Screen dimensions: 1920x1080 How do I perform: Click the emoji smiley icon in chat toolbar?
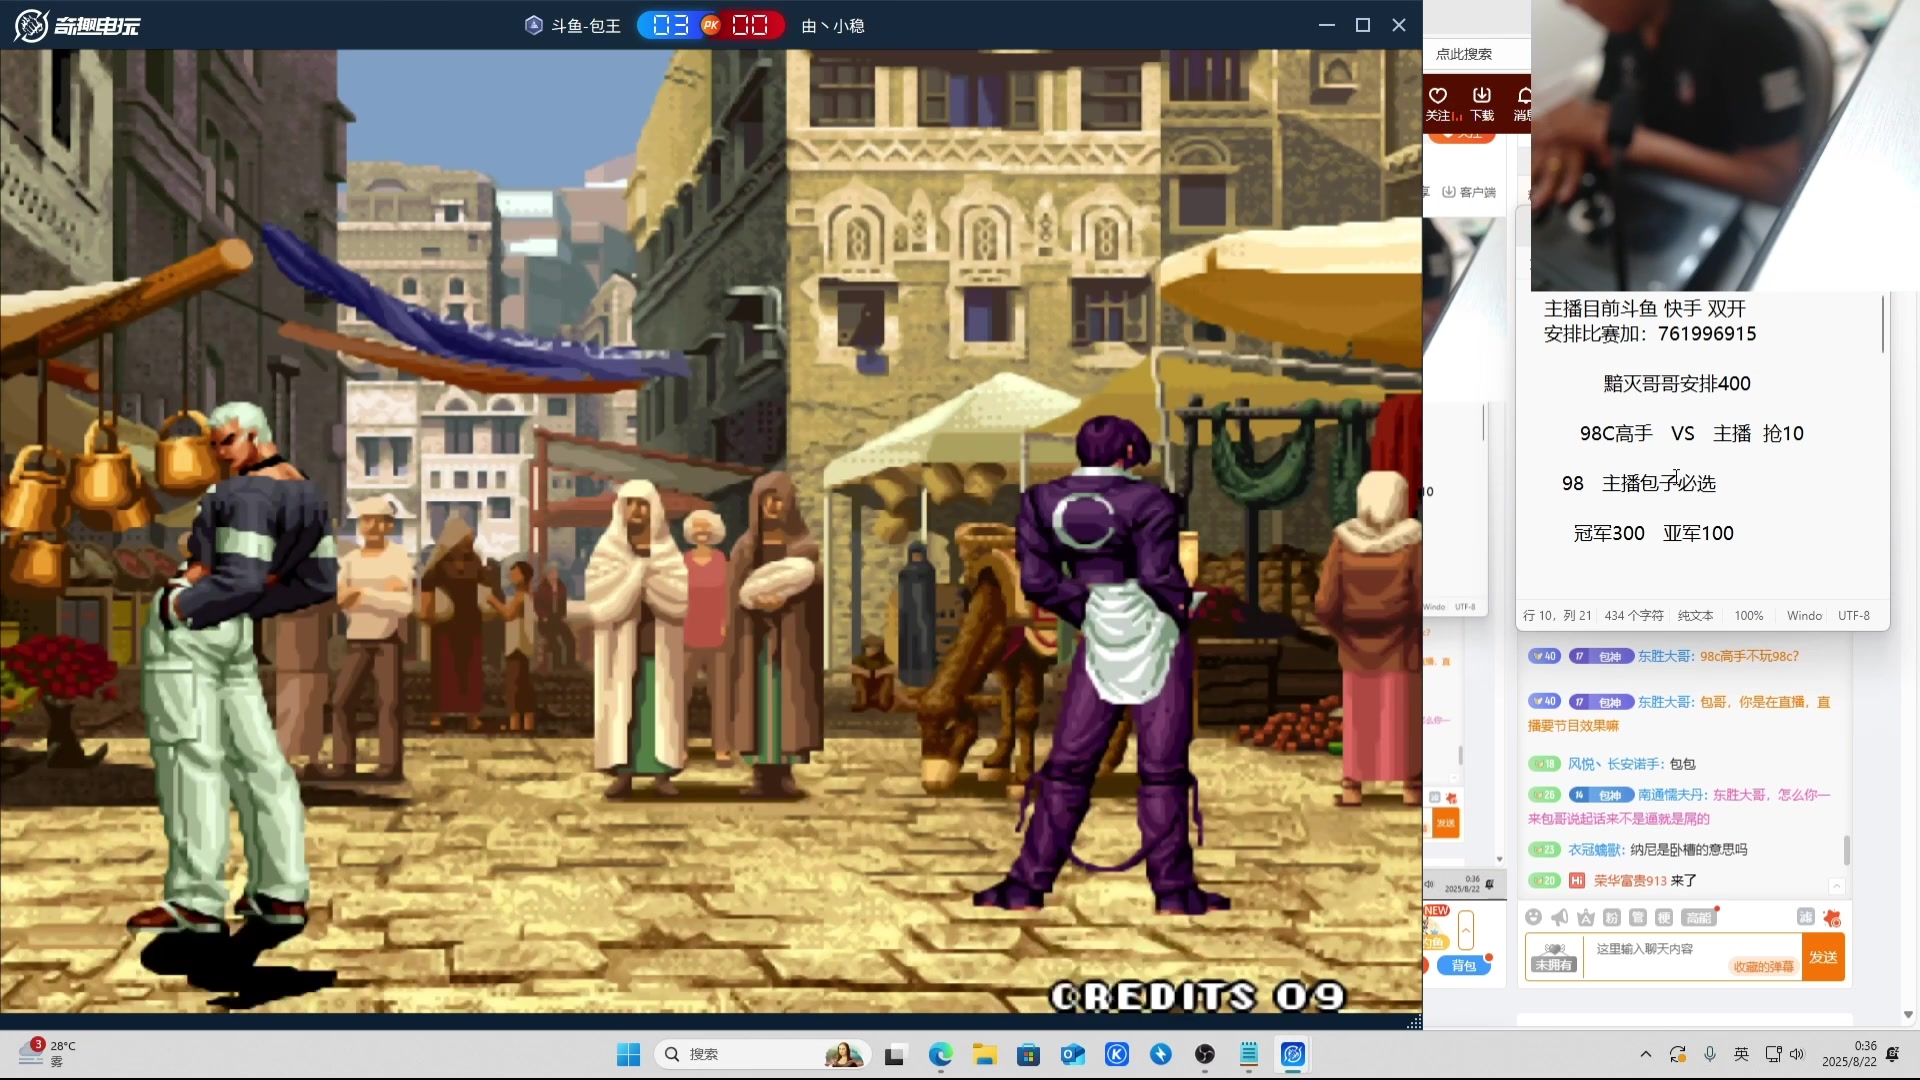pyautogui.click(x=1533, y=917)
